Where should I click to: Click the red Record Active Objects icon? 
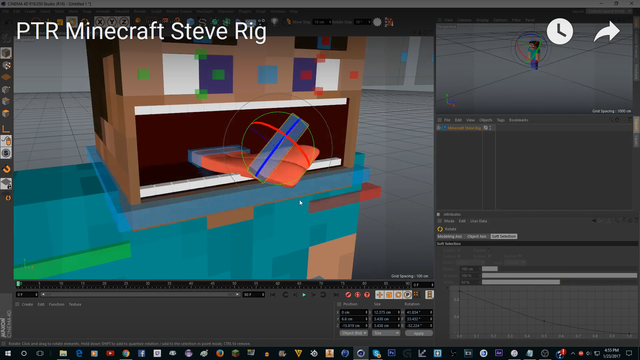pyautogui.click(x=348, y=295)
